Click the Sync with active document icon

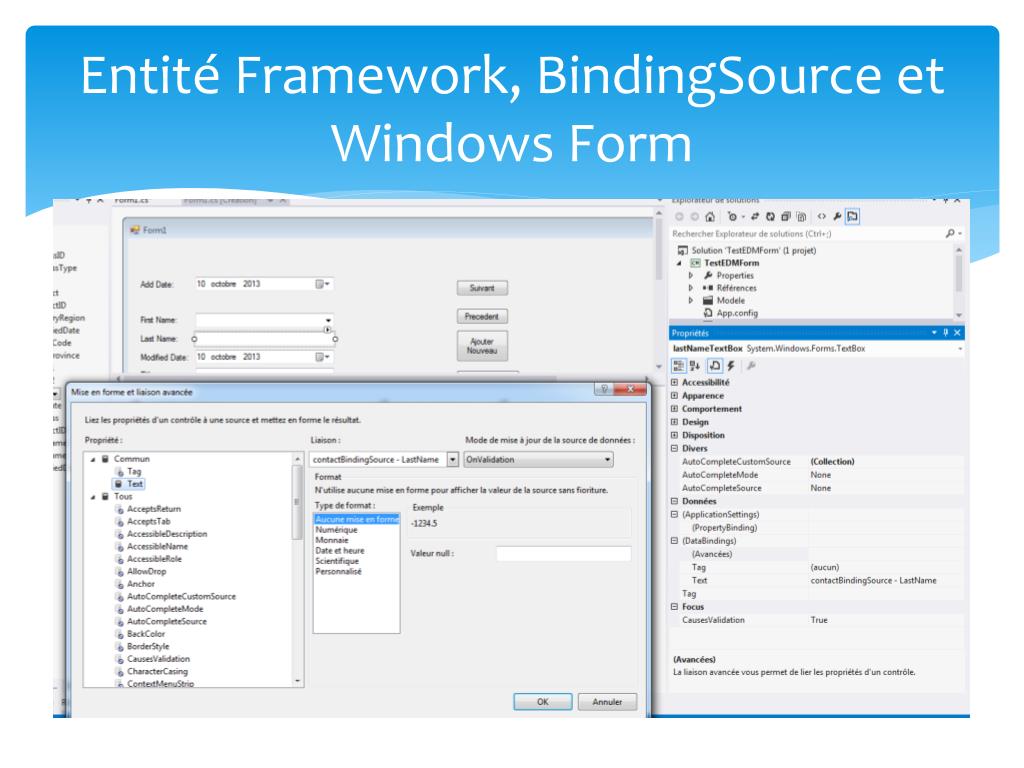pos(755,217)
